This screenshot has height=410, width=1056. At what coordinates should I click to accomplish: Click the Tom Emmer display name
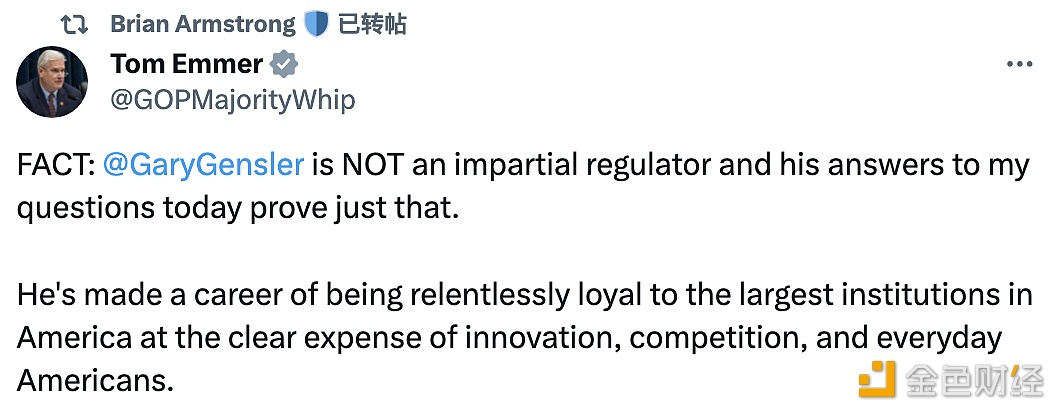click(187, 64)
